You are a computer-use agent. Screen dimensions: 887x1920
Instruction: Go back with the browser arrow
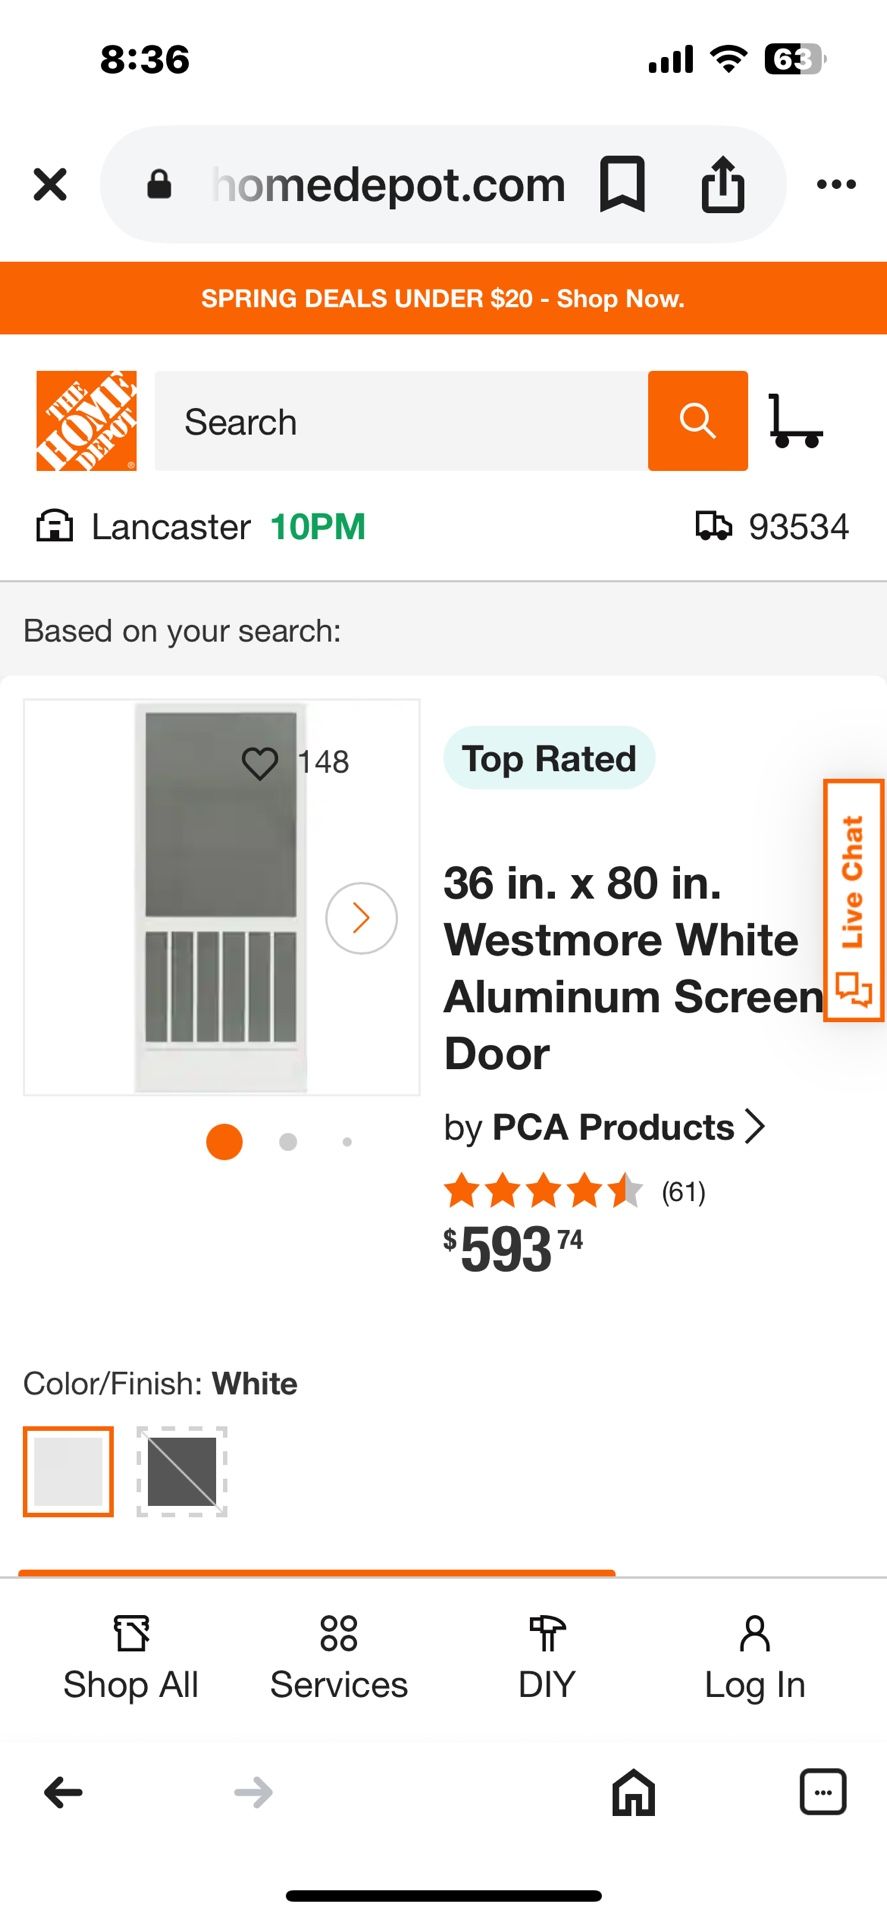(63, 1792)
